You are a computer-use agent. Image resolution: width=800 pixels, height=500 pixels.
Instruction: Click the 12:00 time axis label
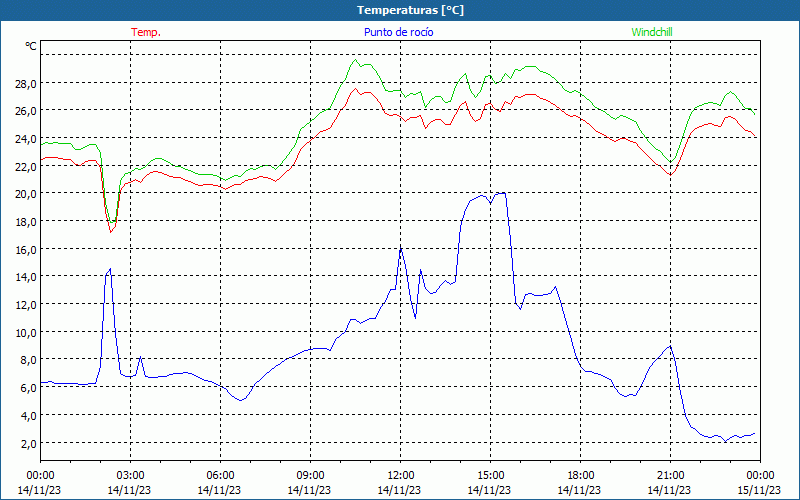(x=401, y=476)
